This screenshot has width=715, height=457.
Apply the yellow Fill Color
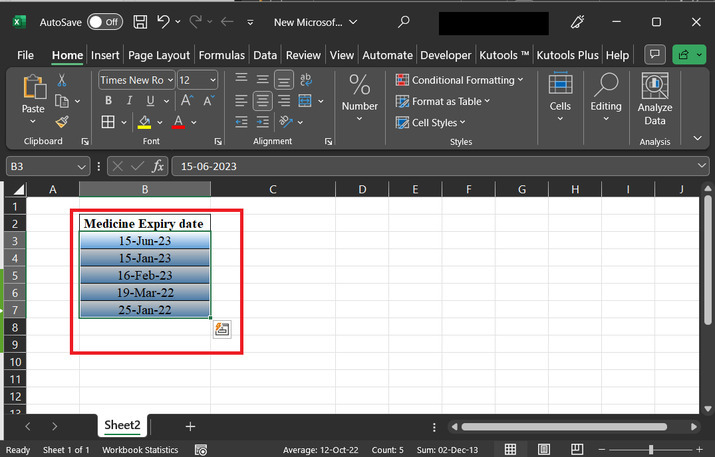[x=145, y=122]
